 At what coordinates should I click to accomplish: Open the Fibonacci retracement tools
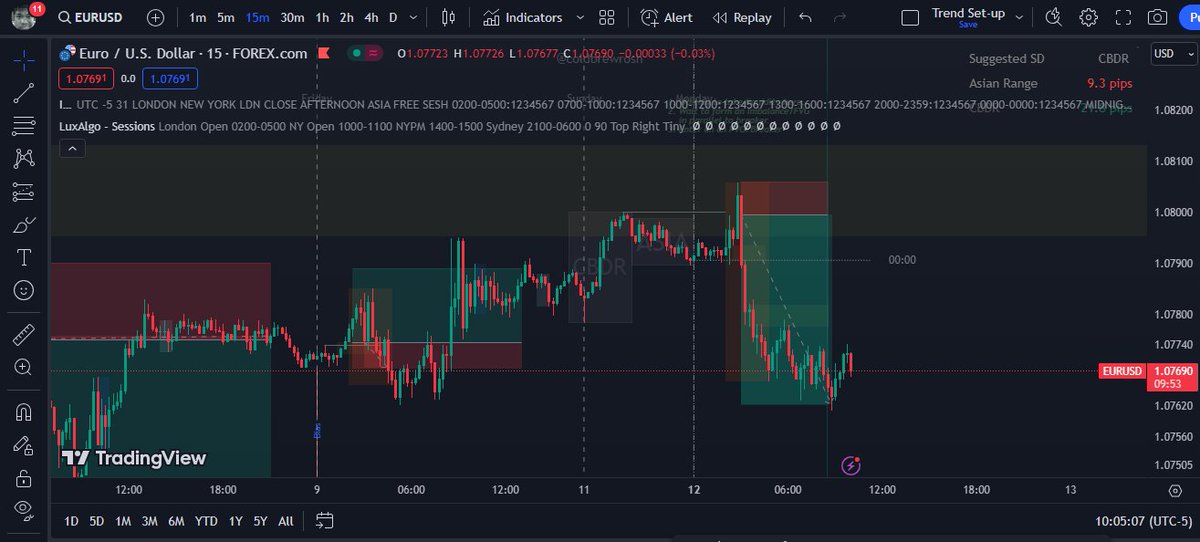[x=24, y=125]
